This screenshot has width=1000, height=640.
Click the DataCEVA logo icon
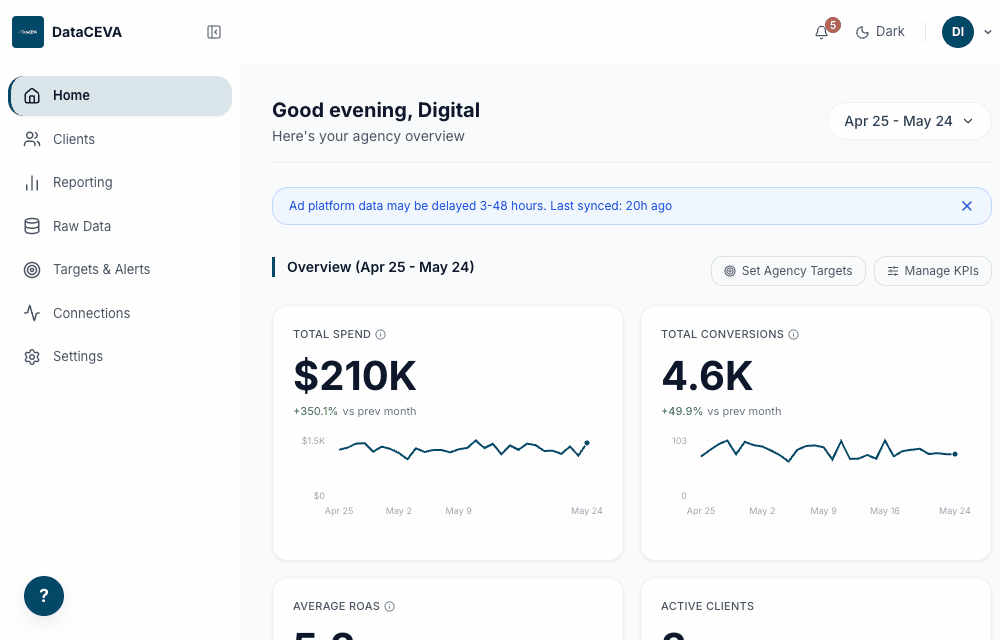click(28, 32)
